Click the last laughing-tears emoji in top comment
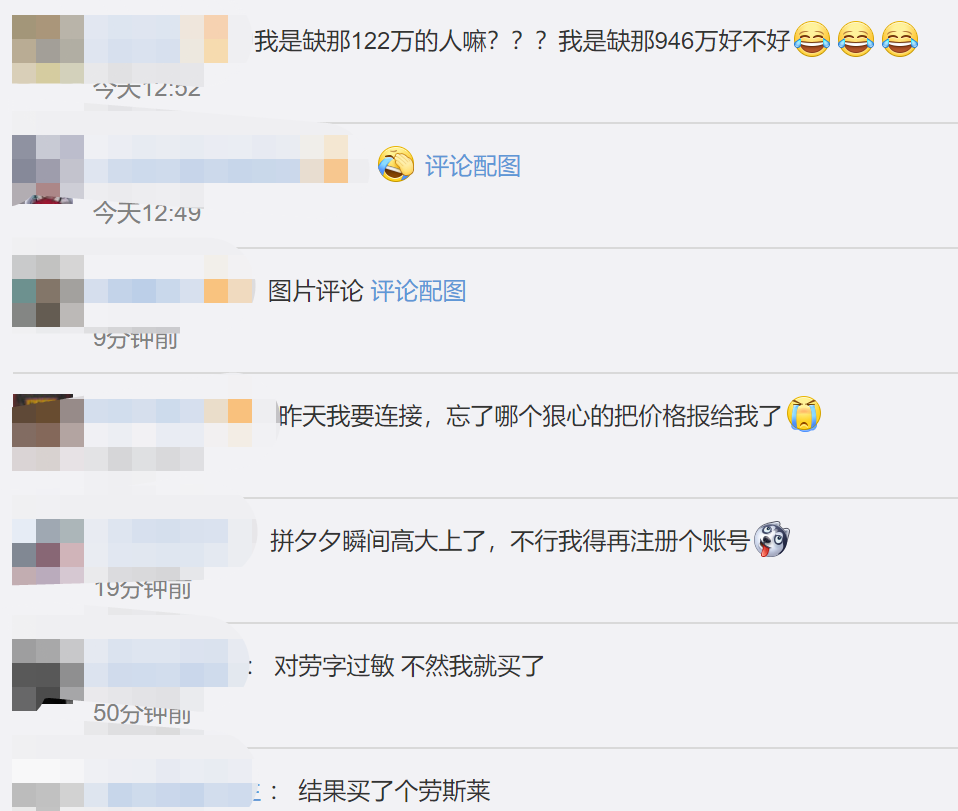The width and height of the screenshot is (958, 811). pyautogui.click(x=899, y=39)
